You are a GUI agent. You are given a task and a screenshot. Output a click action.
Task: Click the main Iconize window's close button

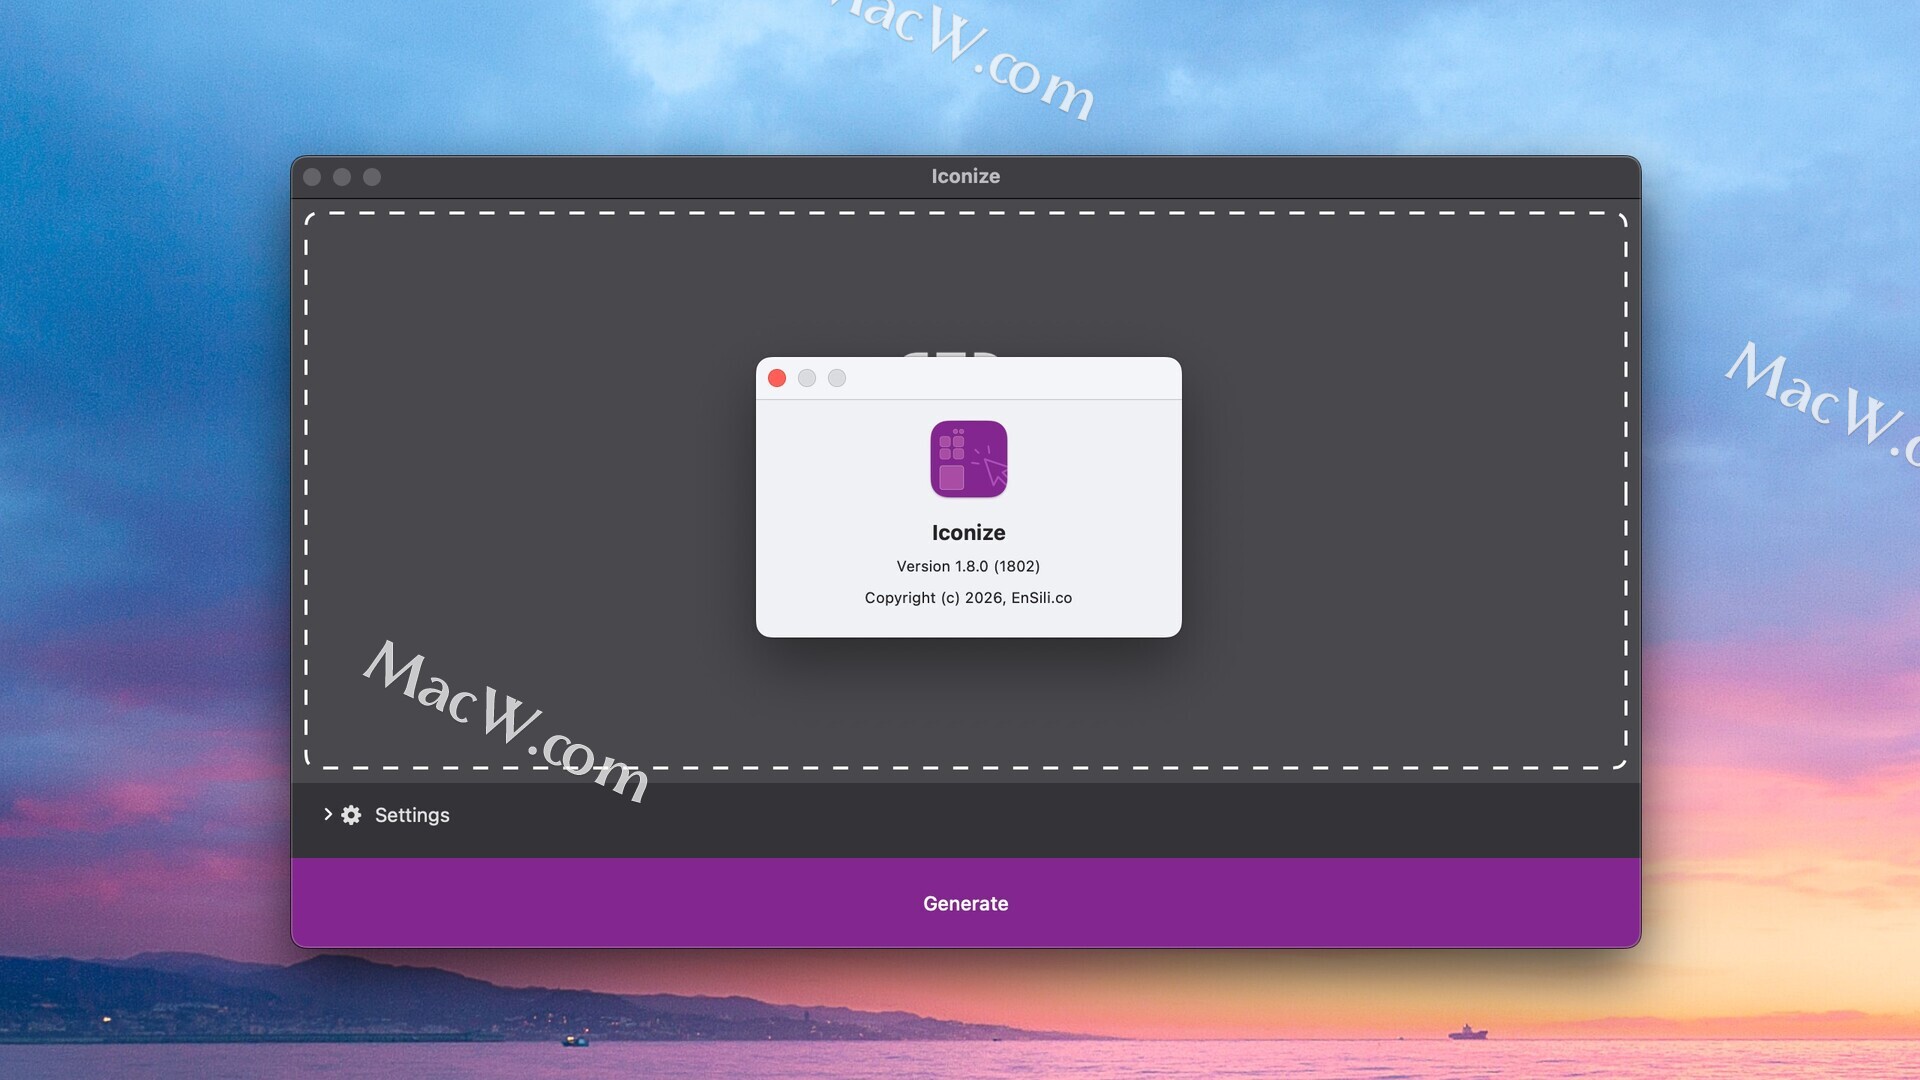(312, 177)
